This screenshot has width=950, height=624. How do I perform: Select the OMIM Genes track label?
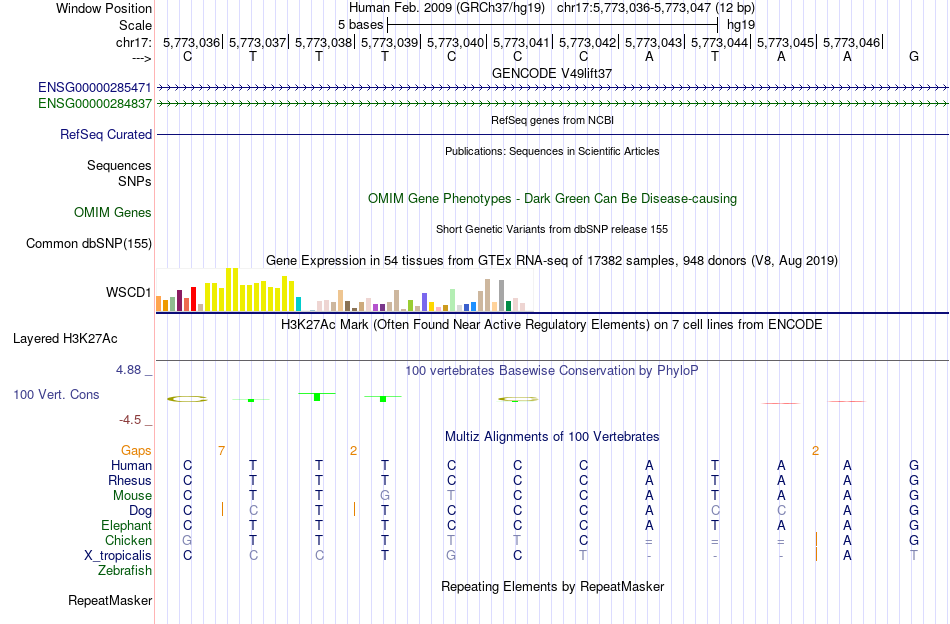click(x=113, y=213)
